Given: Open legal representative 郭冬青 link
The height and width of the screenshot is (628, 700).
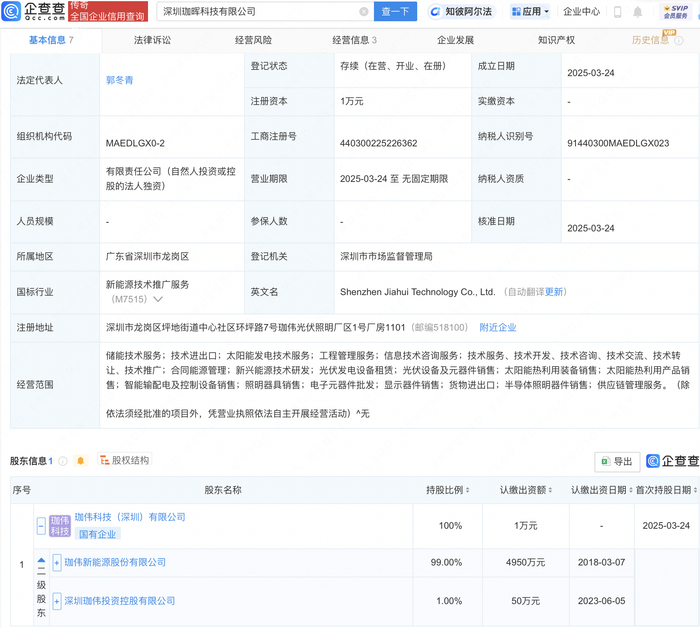Looking at the screenshot, I should click(120, 80).
